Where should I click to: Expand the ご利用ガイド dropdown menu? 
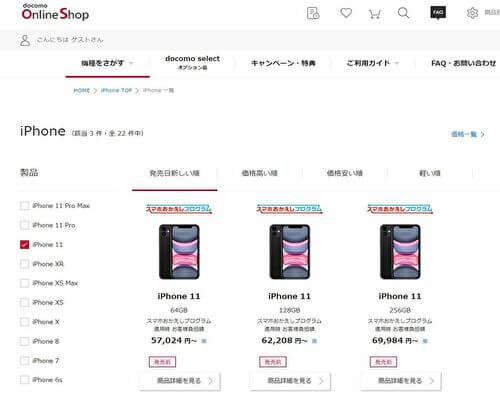click(x=373, y=63)
